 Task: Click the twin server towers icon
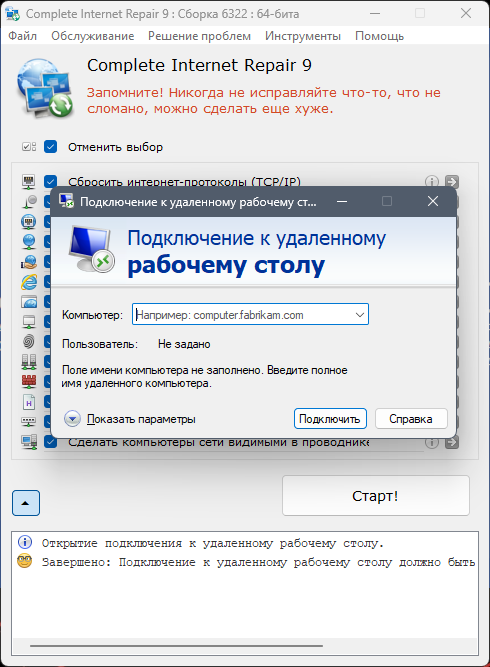(x=28, y=362)
